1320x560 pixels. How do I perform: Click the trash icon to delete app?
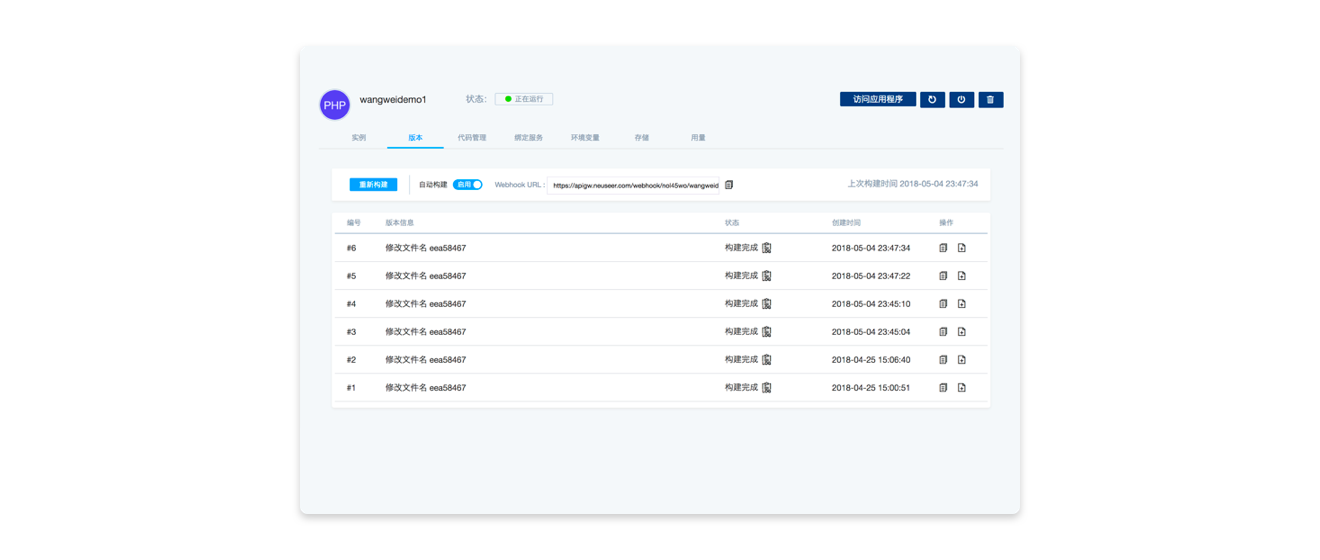[990, 100]
